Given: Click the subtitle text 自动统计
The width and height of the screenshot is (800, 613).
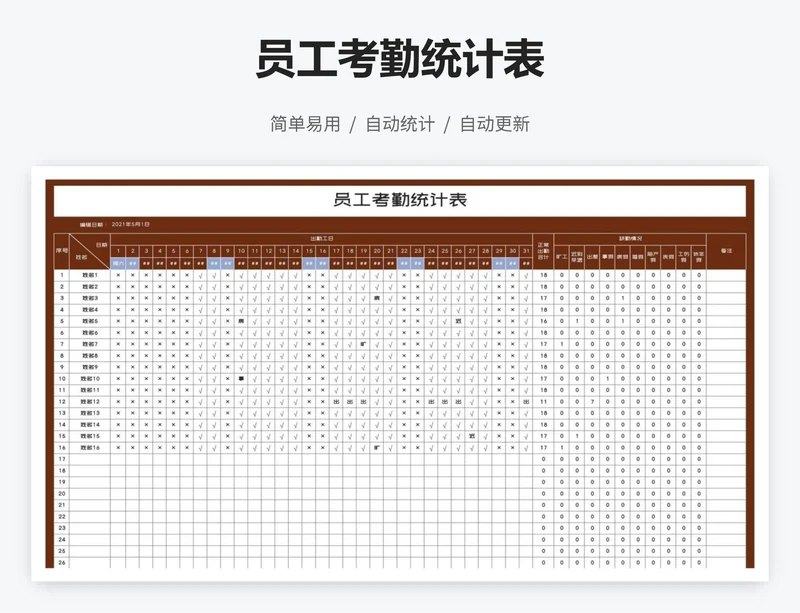Looking at the screenshot, I should [x=400, y=124].
